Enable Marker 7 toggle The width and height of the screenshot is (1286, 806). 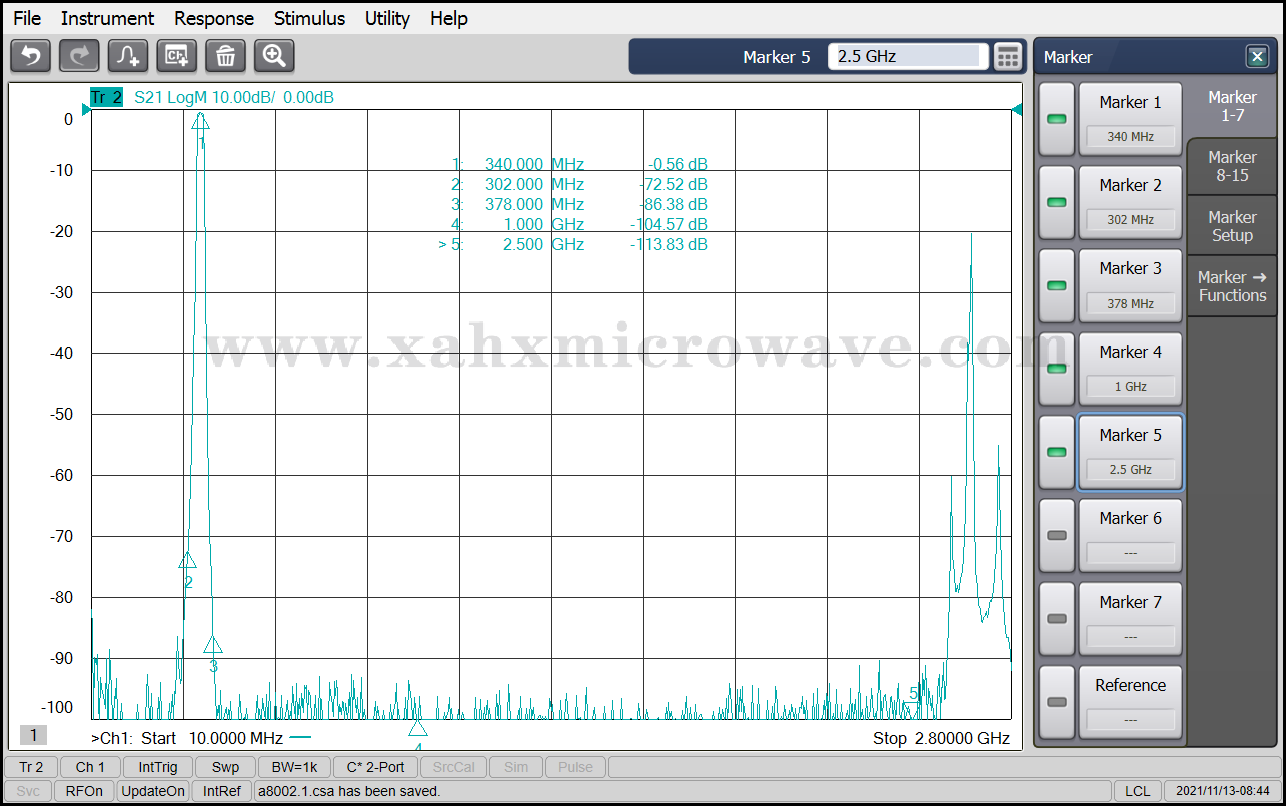(1056, 619)
